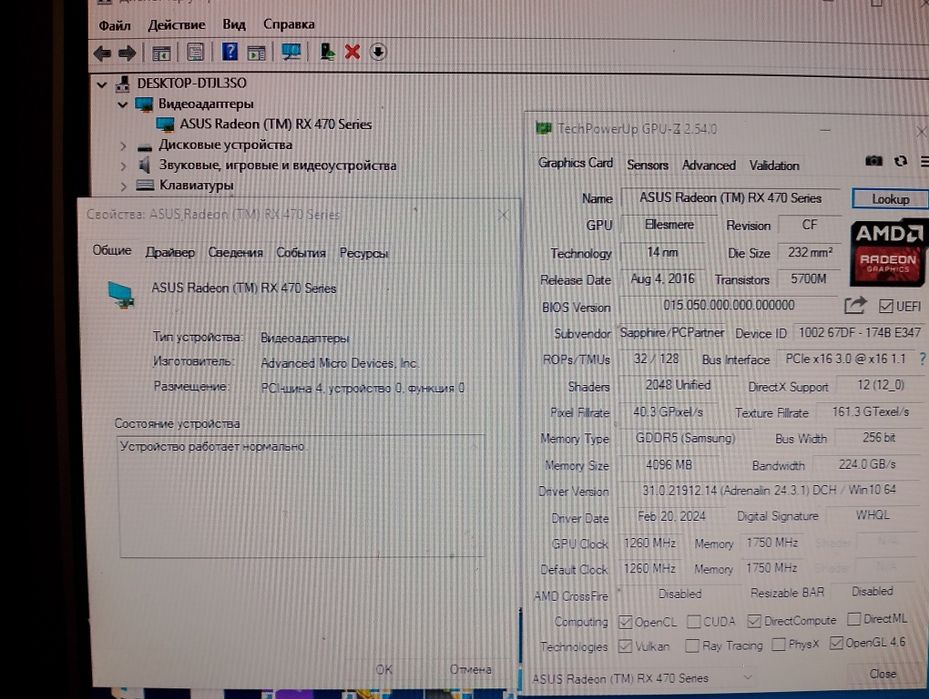
Task: Collapse the DESKTOP-DTJL3SO tree root
Action: [x=102, y=85]
